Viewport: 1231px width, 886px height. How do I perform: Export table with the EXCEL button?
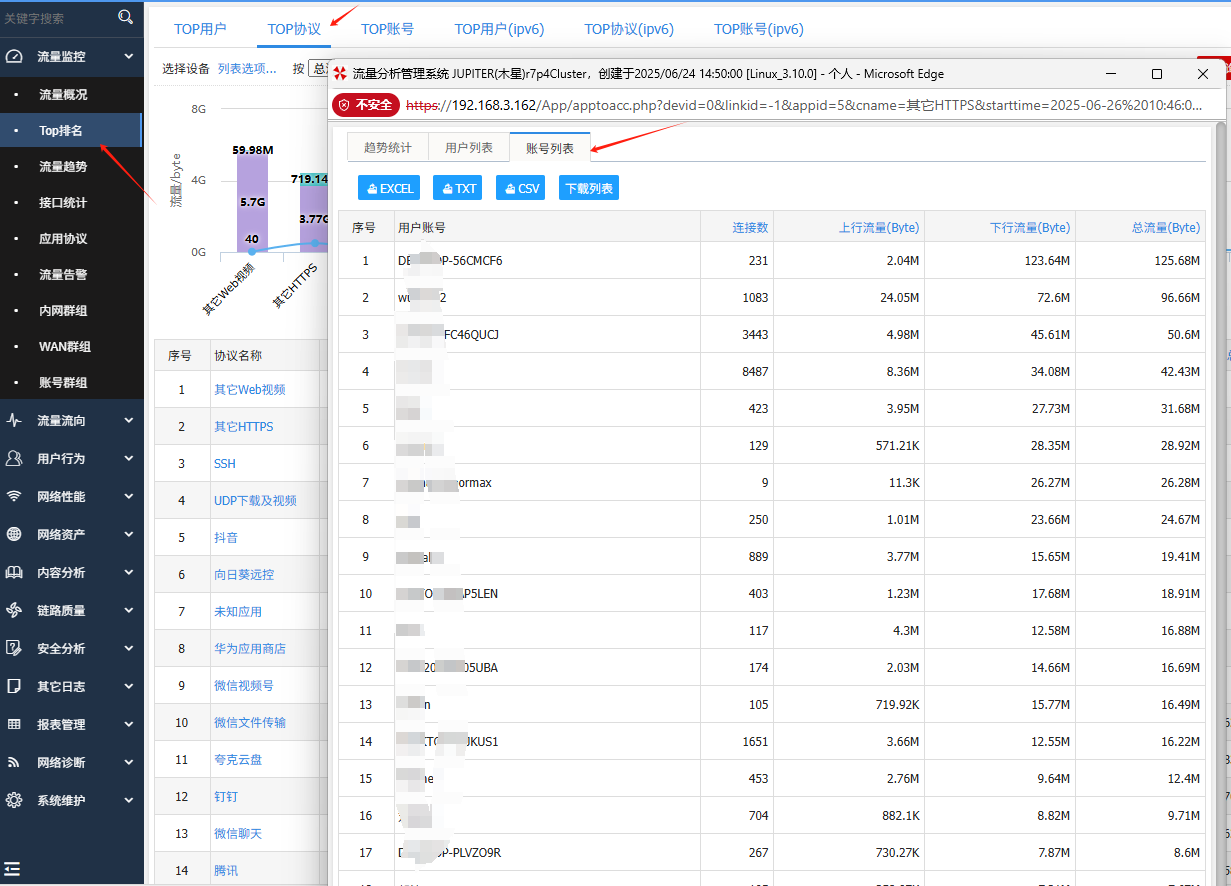coord(390,188)
